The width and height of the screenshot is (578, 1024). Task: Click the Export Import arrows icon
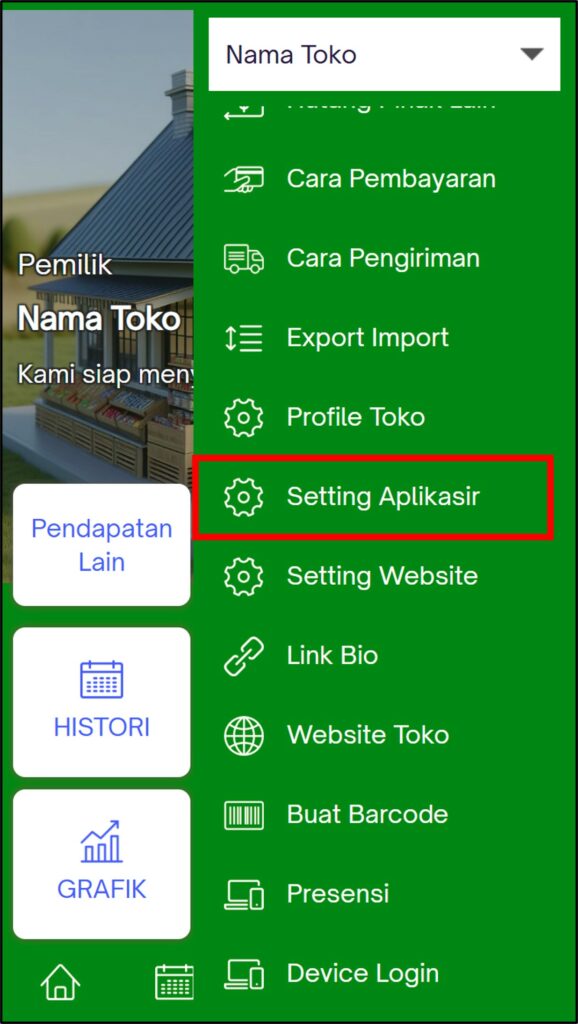[244, 338]
